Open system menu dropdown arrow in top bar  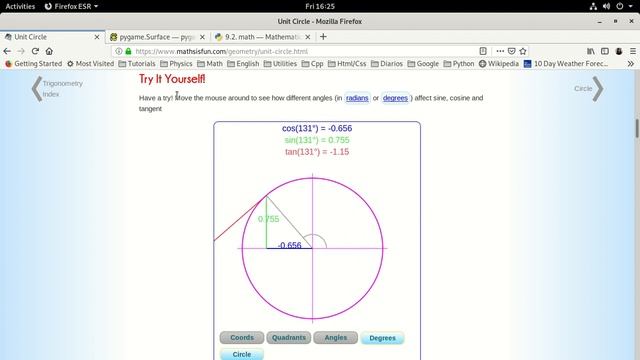631,7
